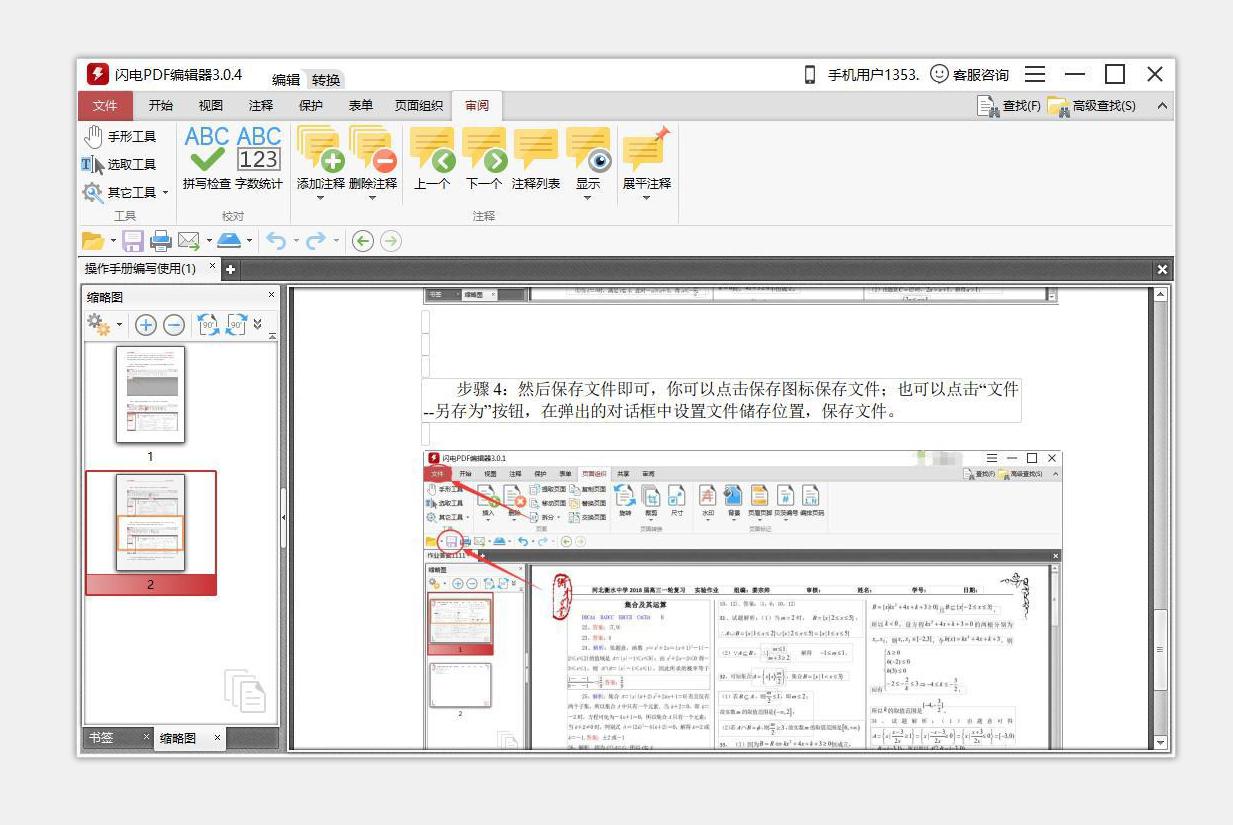Close the 操作手册编写使用(1) document tab

tap(212, 267)
